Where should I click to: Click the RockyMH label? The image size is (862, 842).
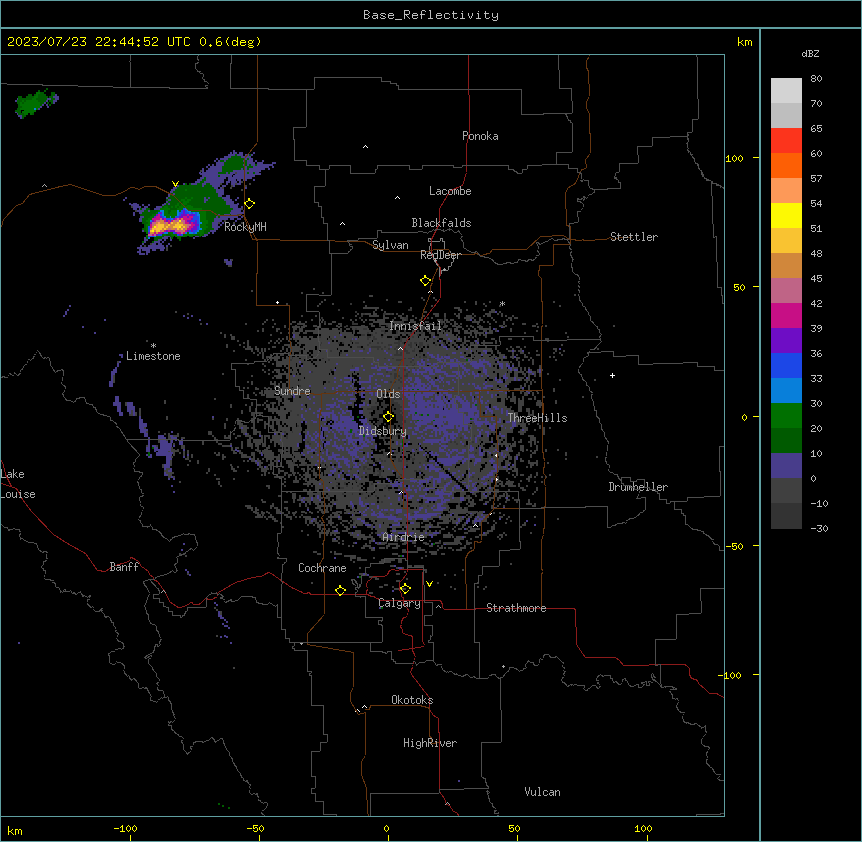coord(245,227)
